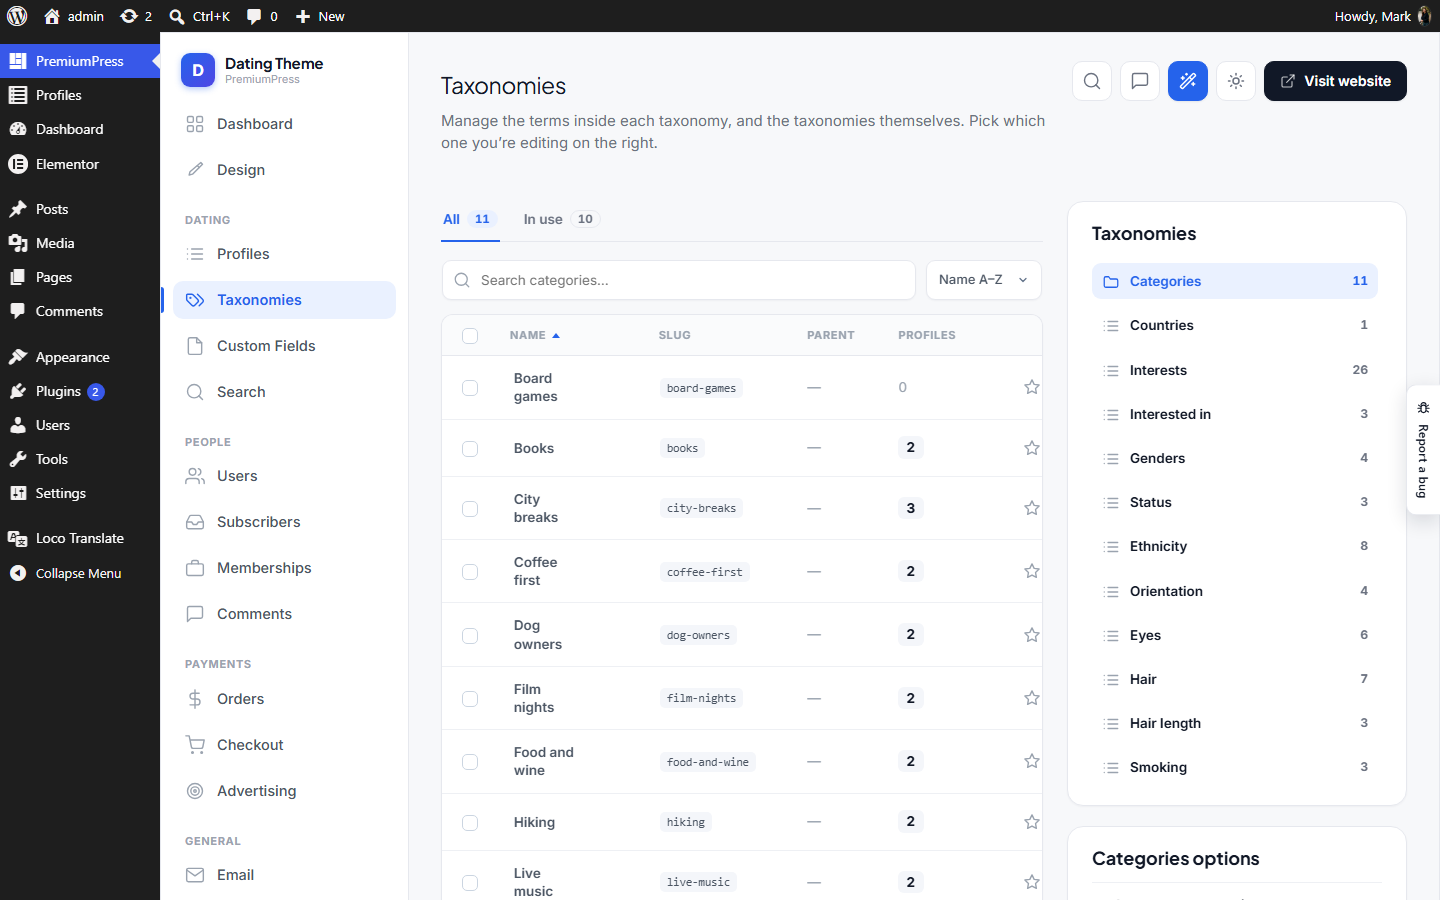Check the Dog owners row checkbox

tap(470, 636)
